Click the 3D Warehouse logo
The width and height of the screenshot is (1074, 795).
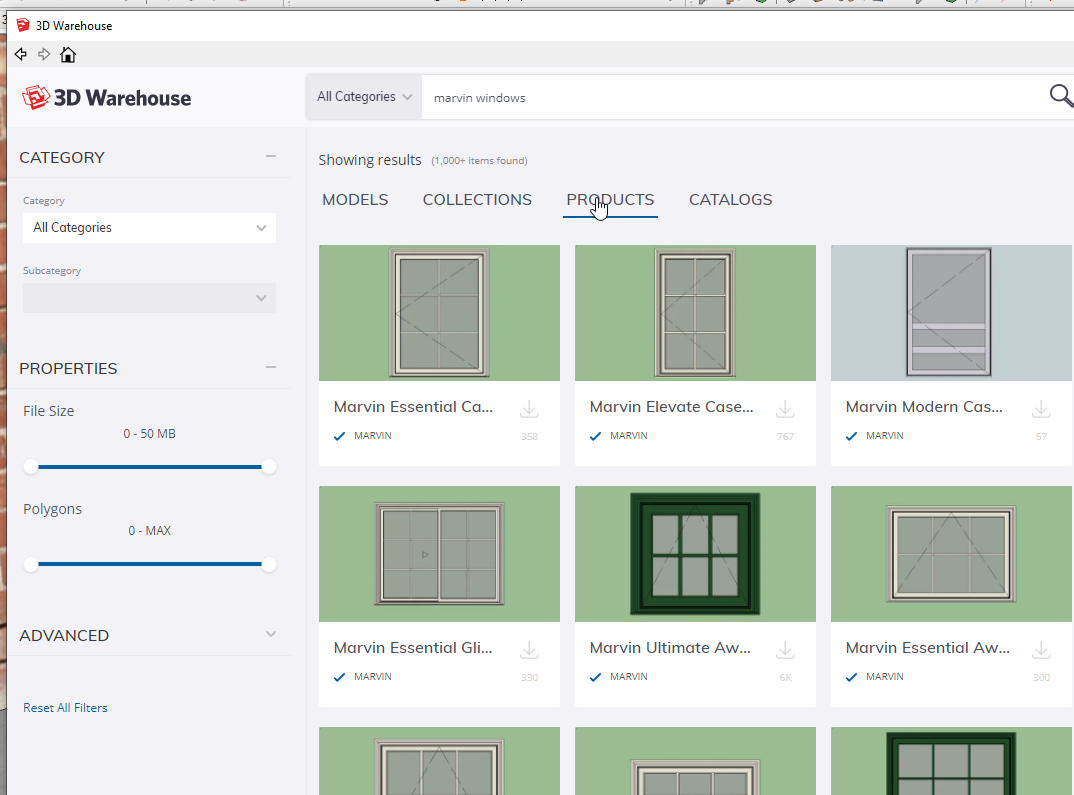point(106,98)
